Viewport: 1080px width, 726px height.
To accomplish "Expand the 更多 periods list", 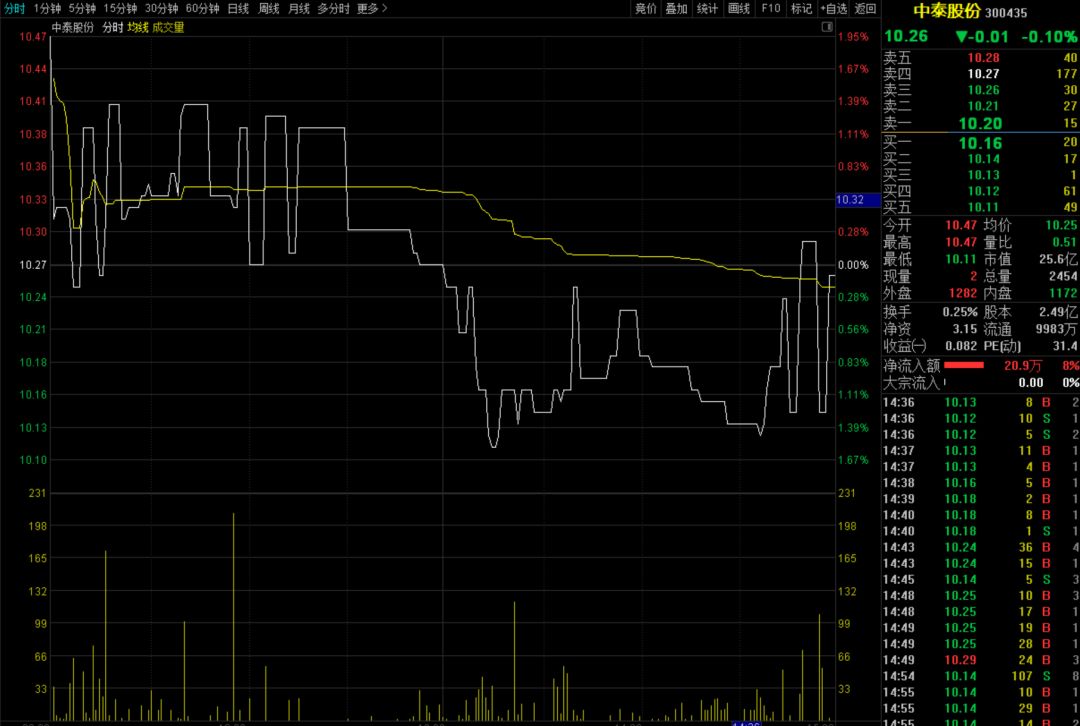I will pyautogui.click(x=372, y=8).
